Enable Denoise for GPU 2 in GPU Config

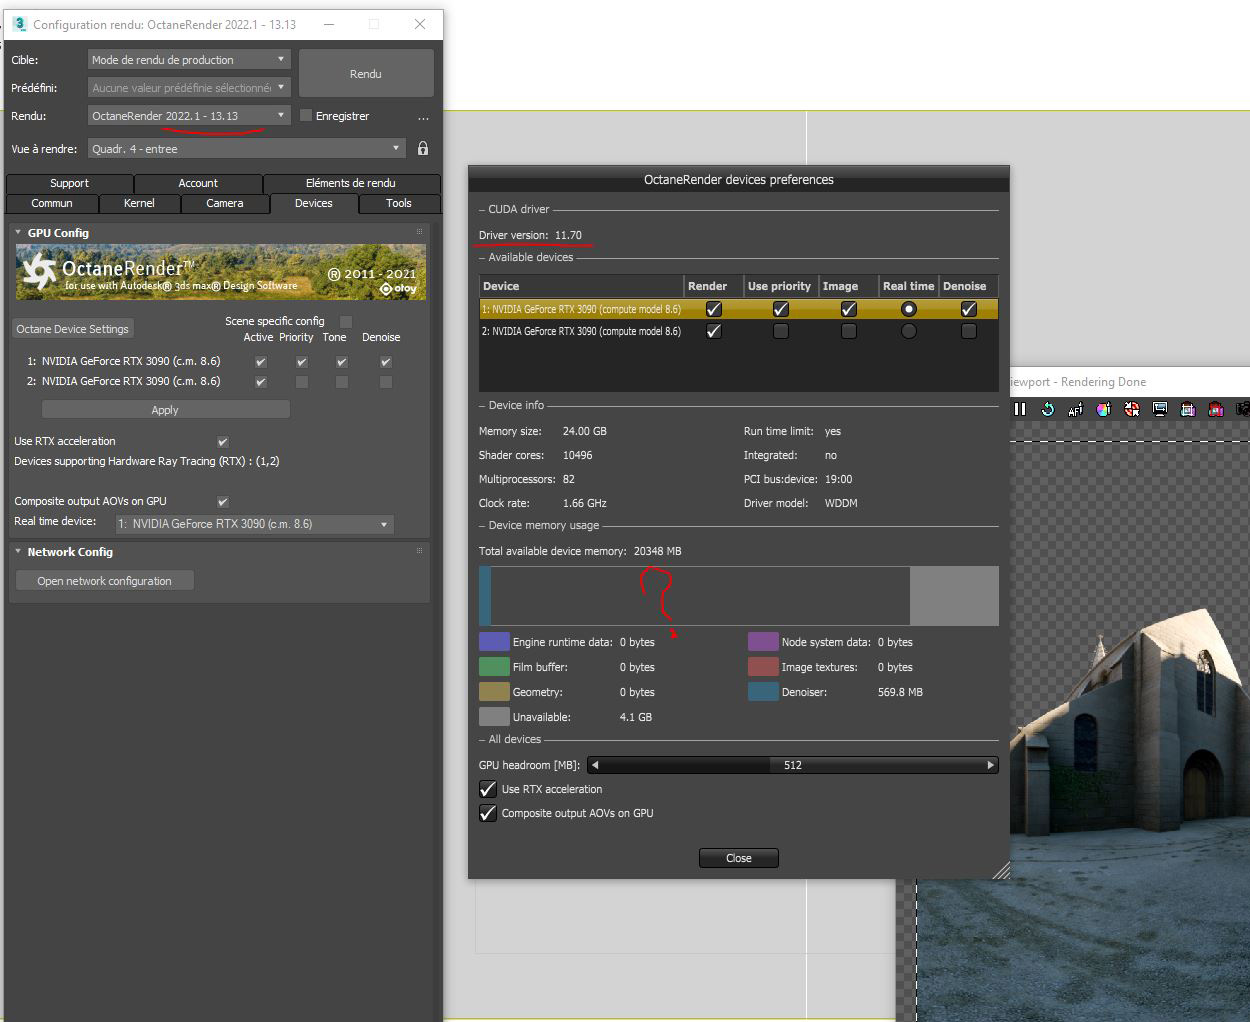click(x=386, y=382)
